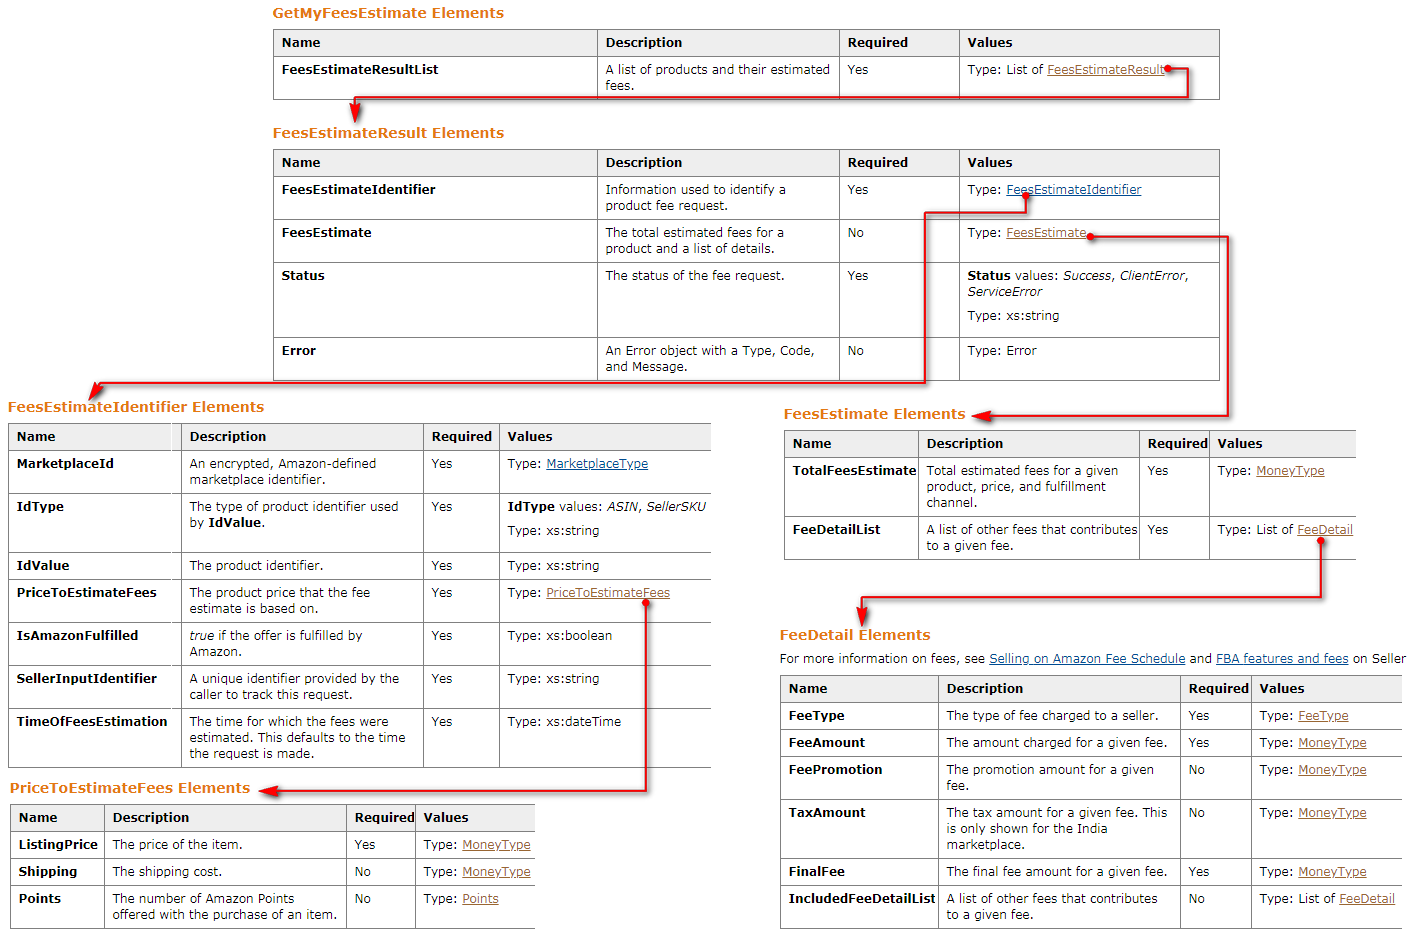Select the IsAmazonFulfilled name cell

(95, 644)
